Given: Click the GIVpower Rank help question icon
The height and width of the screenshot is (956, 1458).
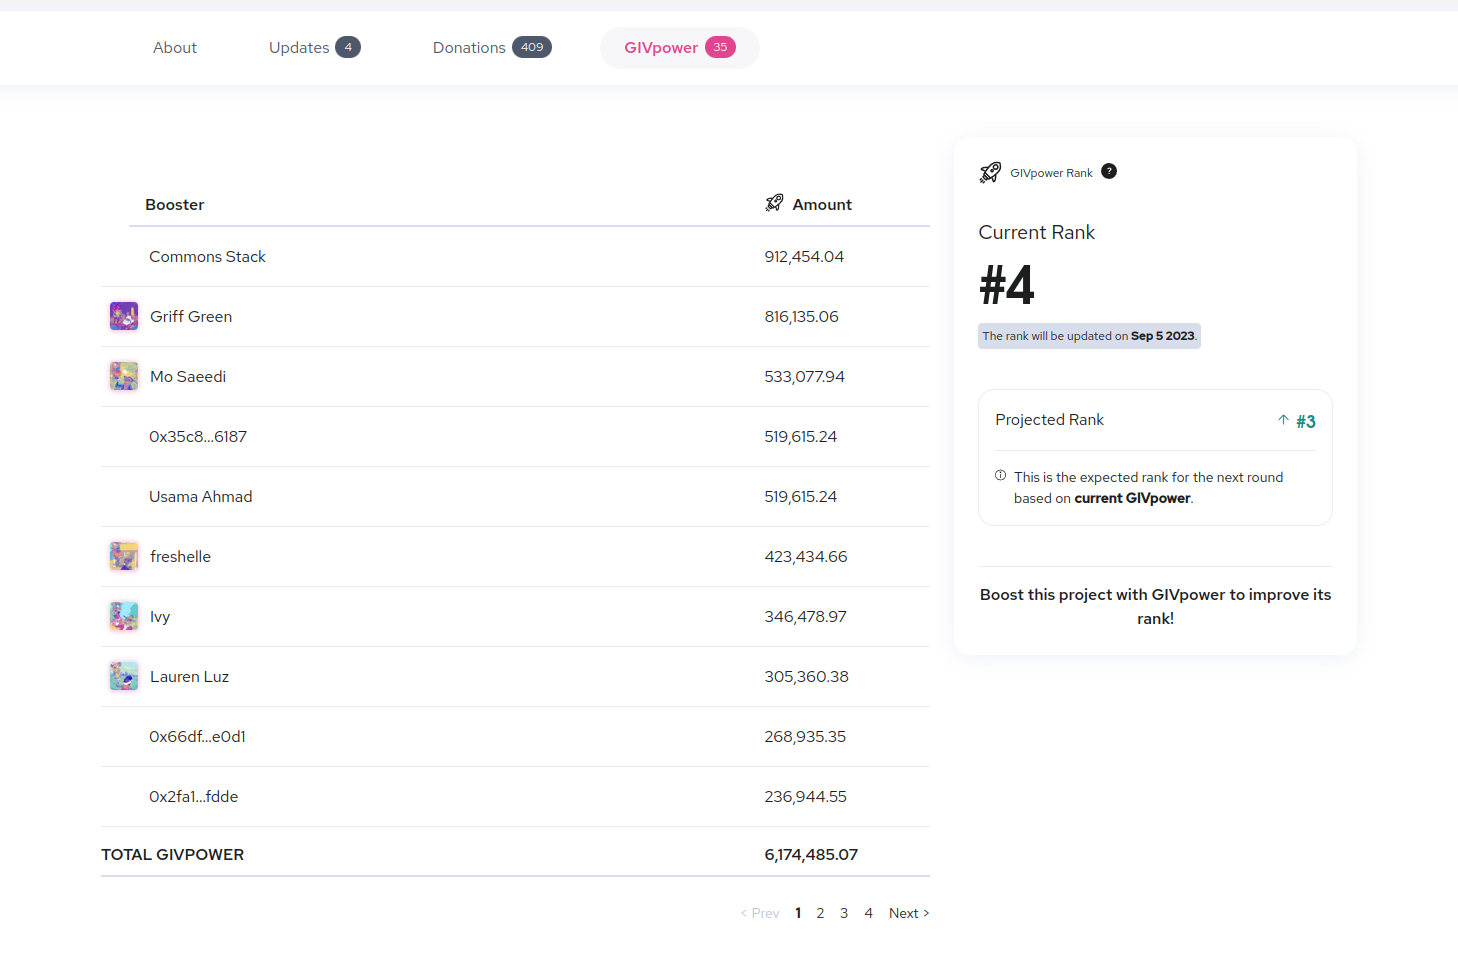Looking at the screenshot, I should coord(1109,171).
